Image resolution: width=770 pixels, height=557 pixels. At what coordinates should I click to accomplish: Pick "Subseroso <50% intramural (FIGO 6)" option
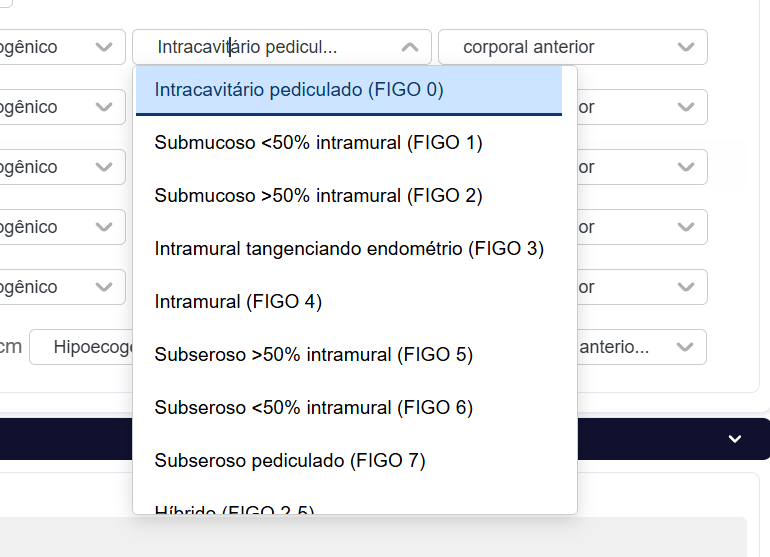tap(313, 407)
